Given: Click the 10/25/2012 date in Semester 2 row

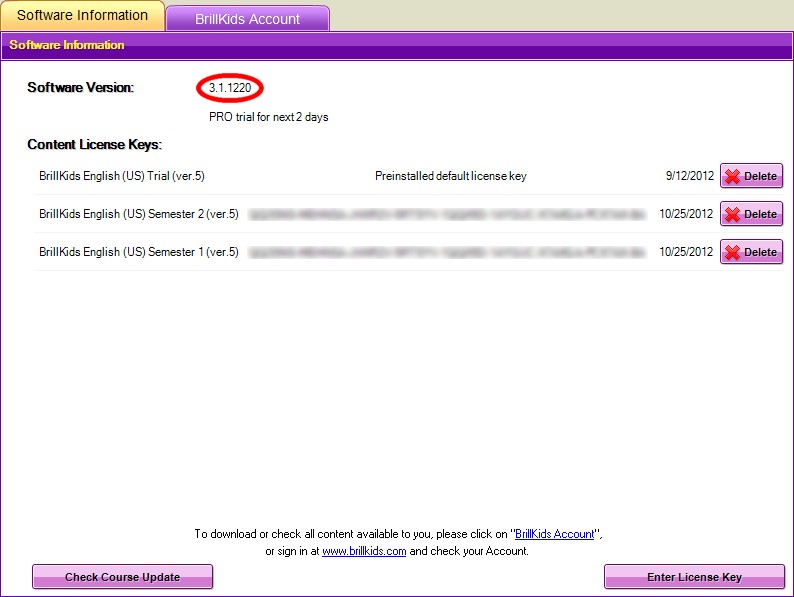Looking at the screenshot, I should pos(686,214).
